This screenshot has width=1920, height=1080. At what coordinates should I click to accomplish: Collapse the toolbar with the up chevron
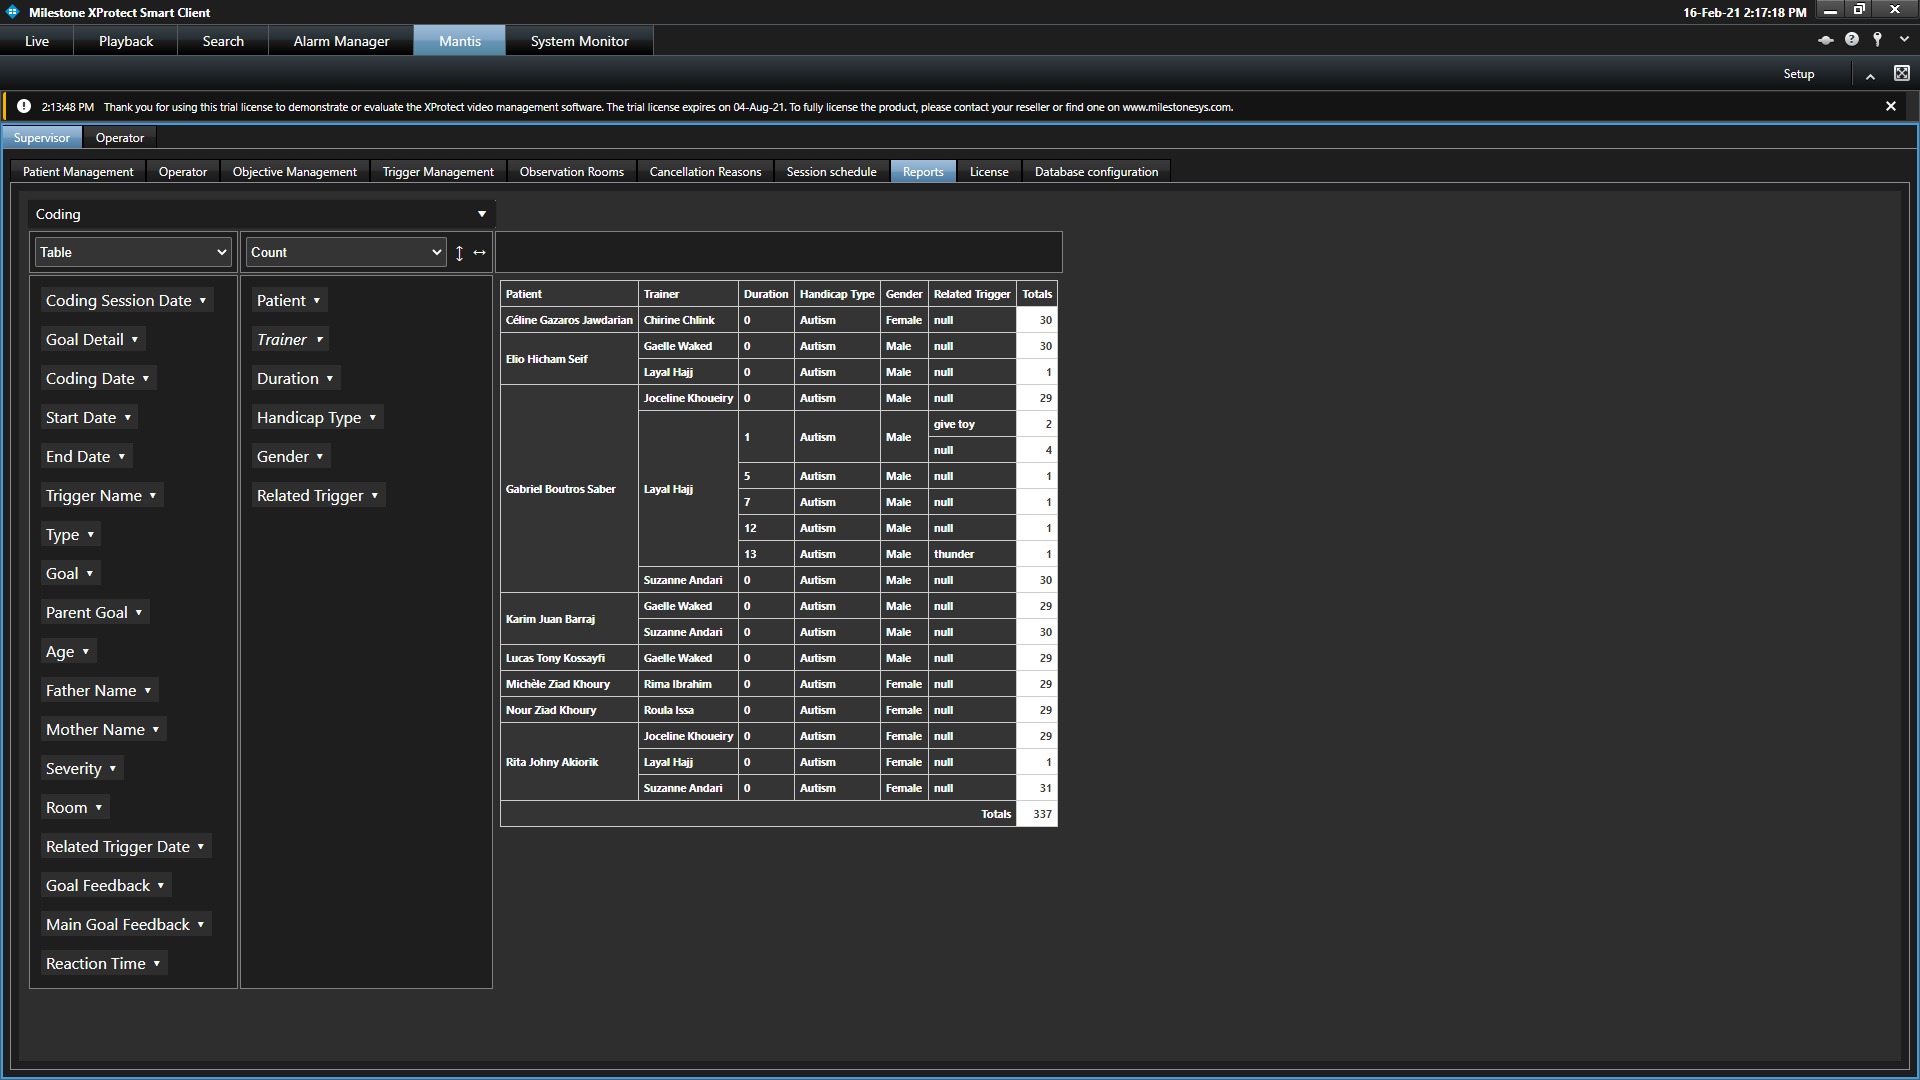coord(1870,75)
